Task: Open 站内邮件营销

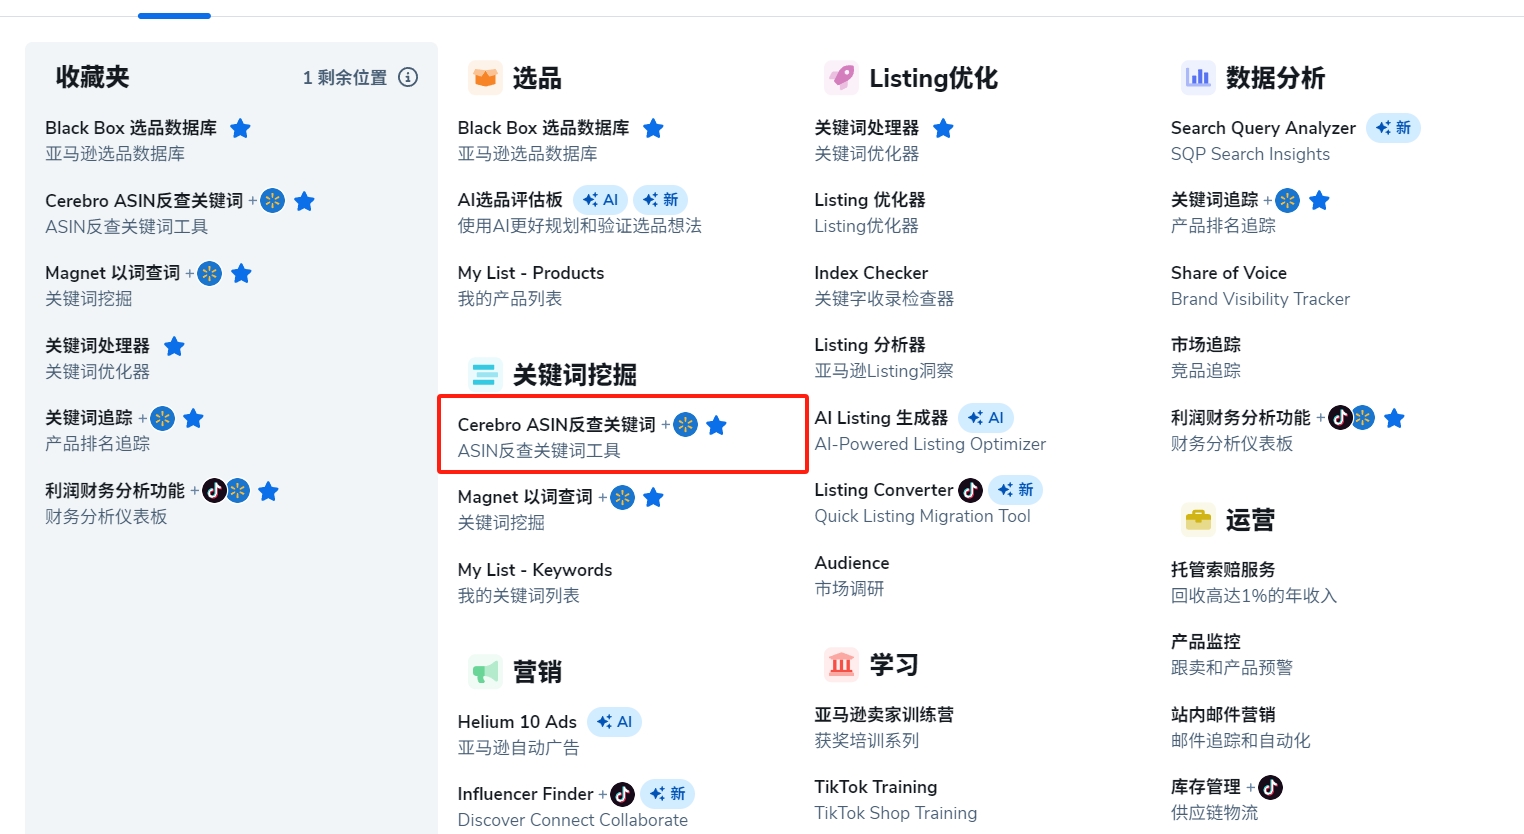Action: click(1223, 715)
